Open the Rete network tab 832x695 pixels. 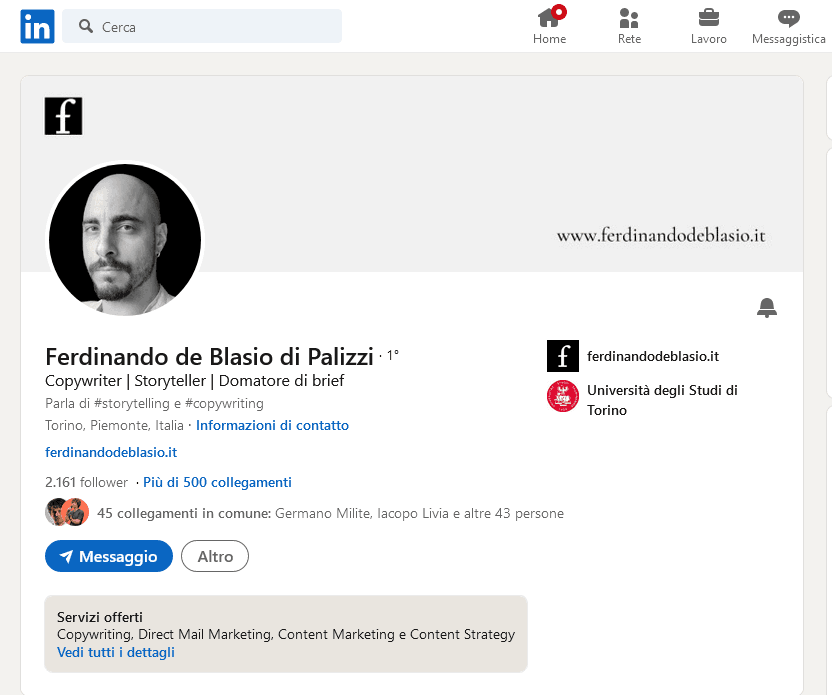[629, 25]
